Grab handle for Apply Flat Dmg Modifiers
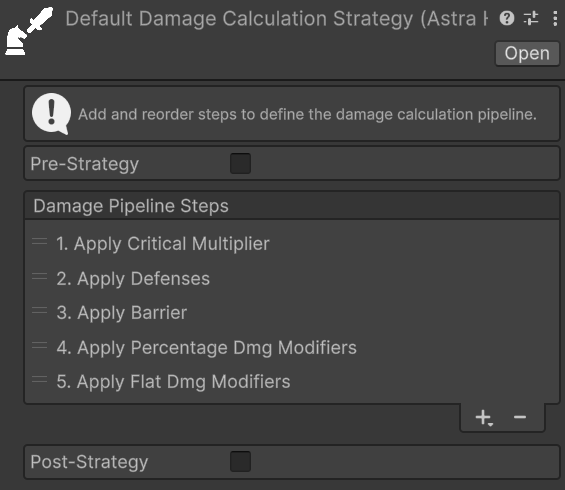 click(40, 379)
